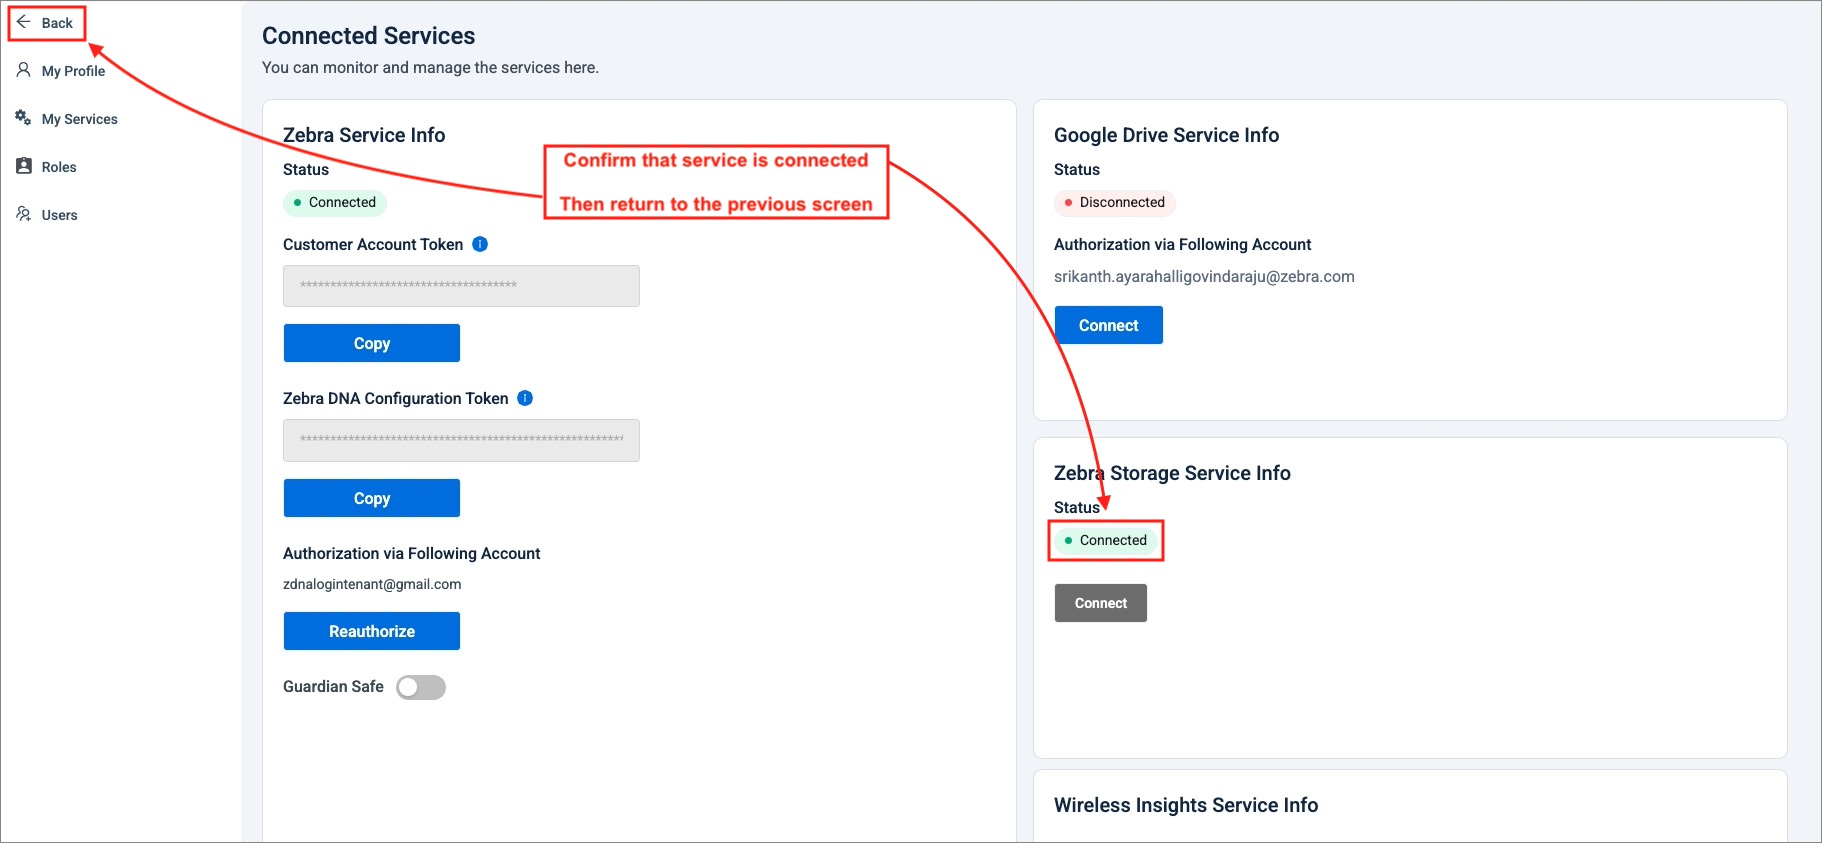Viewport: 1822px width, 843px height.
Task: Click the My Profile person icon
Action: tap(24, 70)
